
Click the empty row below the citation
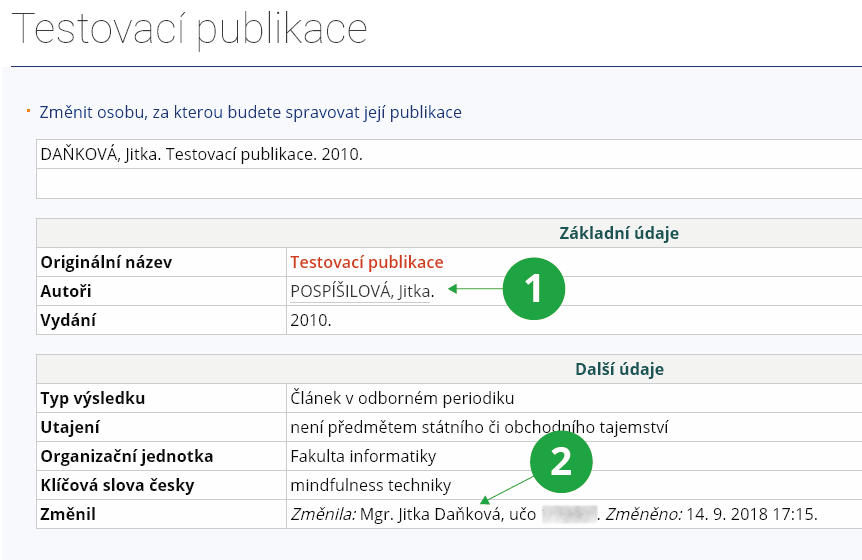coord(448,184)
